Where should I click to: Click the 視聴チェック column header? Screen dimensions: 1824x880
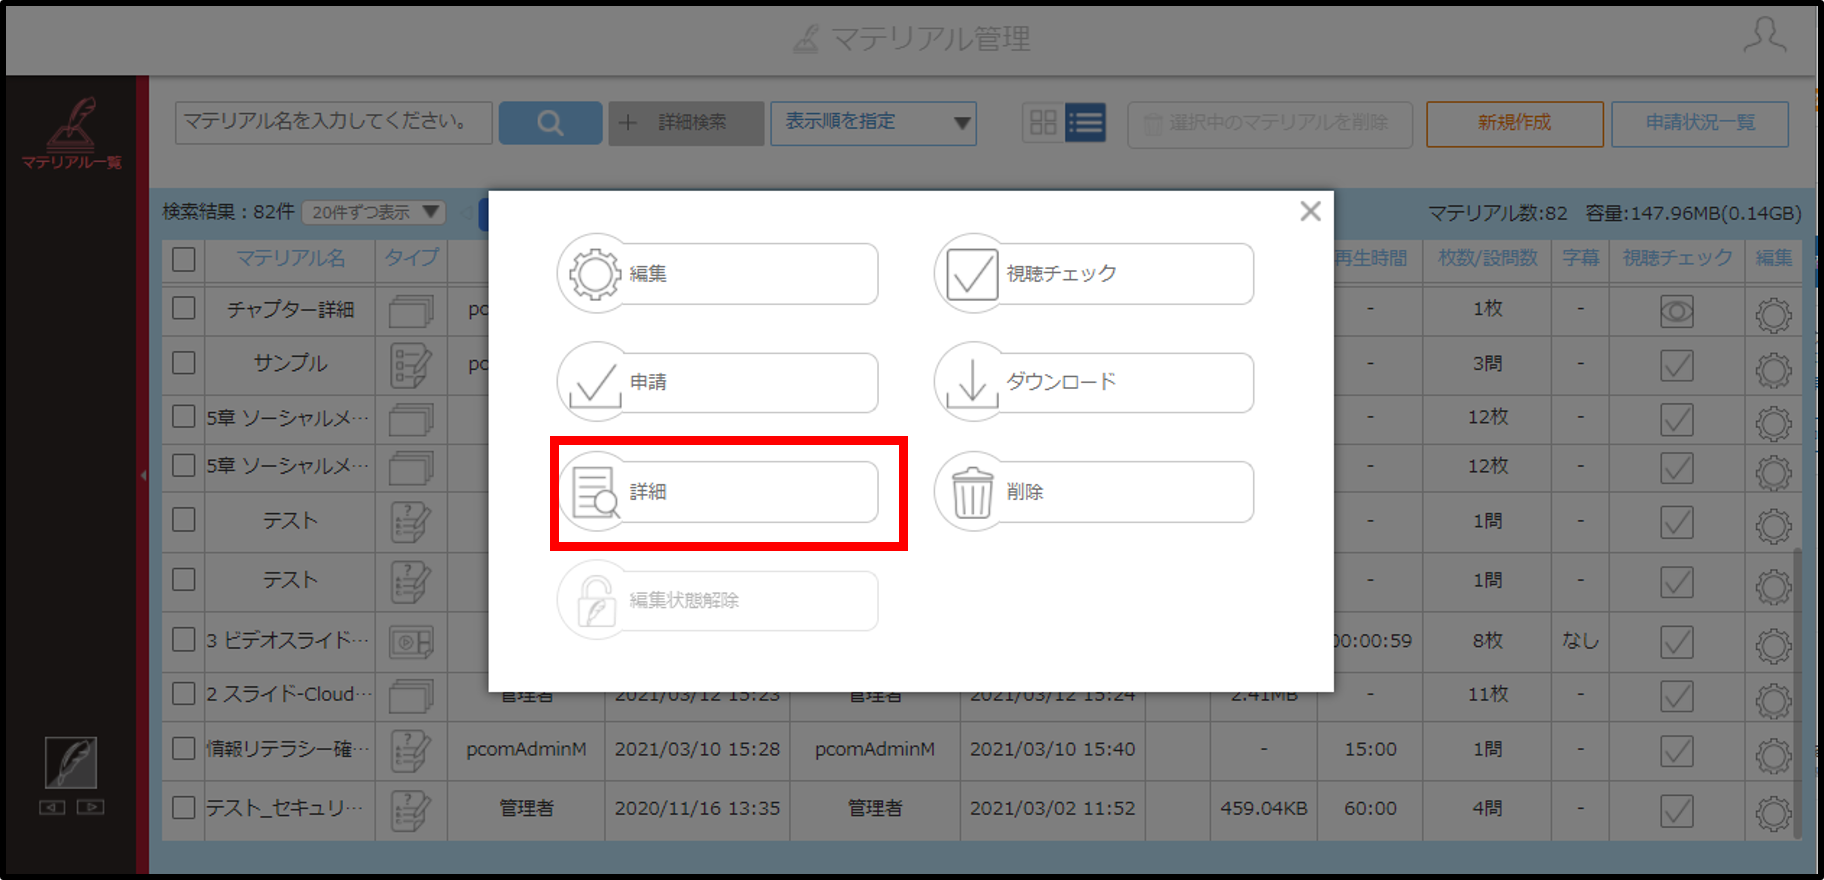pos(1677,258)
